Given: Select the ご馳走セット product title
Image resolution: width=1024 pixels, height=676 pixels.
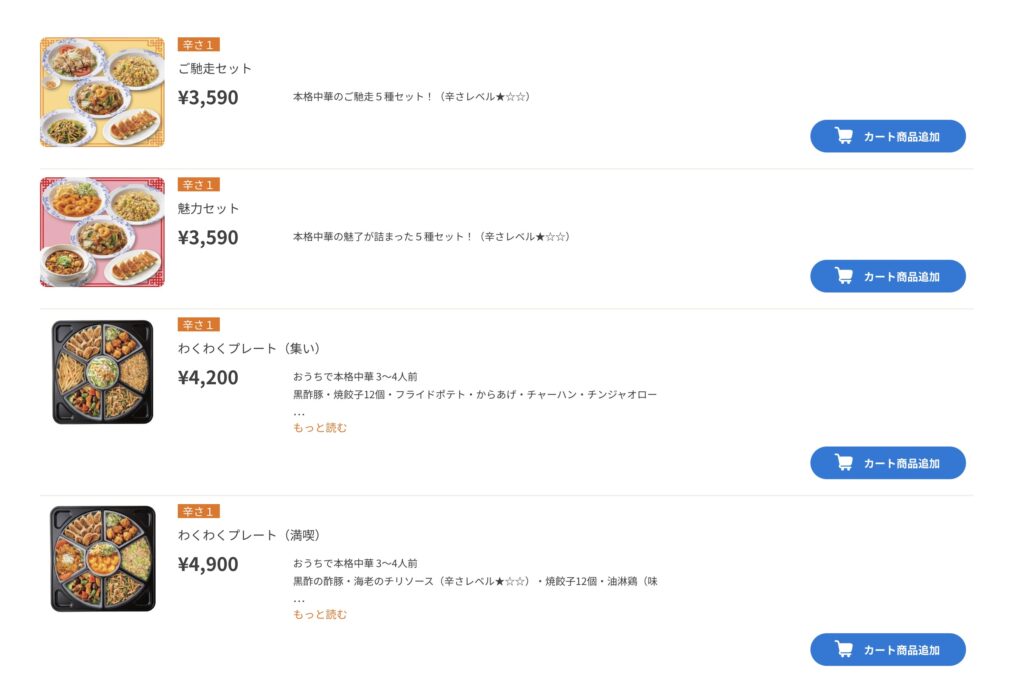Looking at the screenshot, I should tap(215, 69).
